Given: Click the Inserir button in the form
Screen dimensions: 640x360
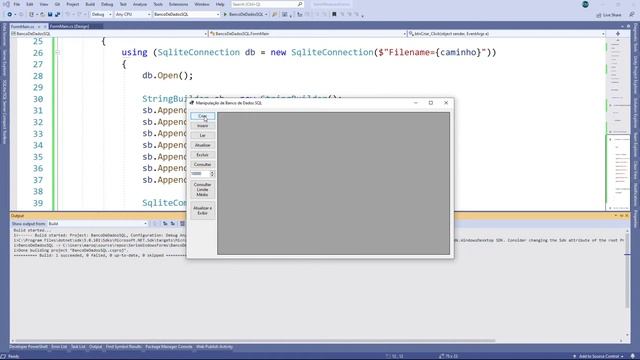Looking at the screenshot, I should tap(202, 126).
